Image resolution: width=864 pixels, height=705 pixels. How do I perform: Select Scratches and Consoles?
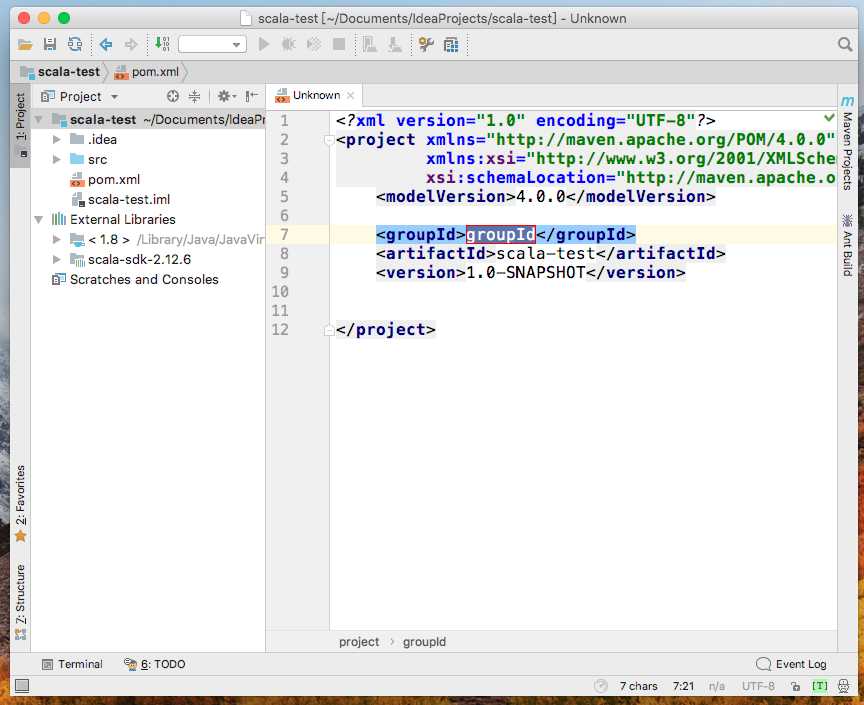pos(144,279)
